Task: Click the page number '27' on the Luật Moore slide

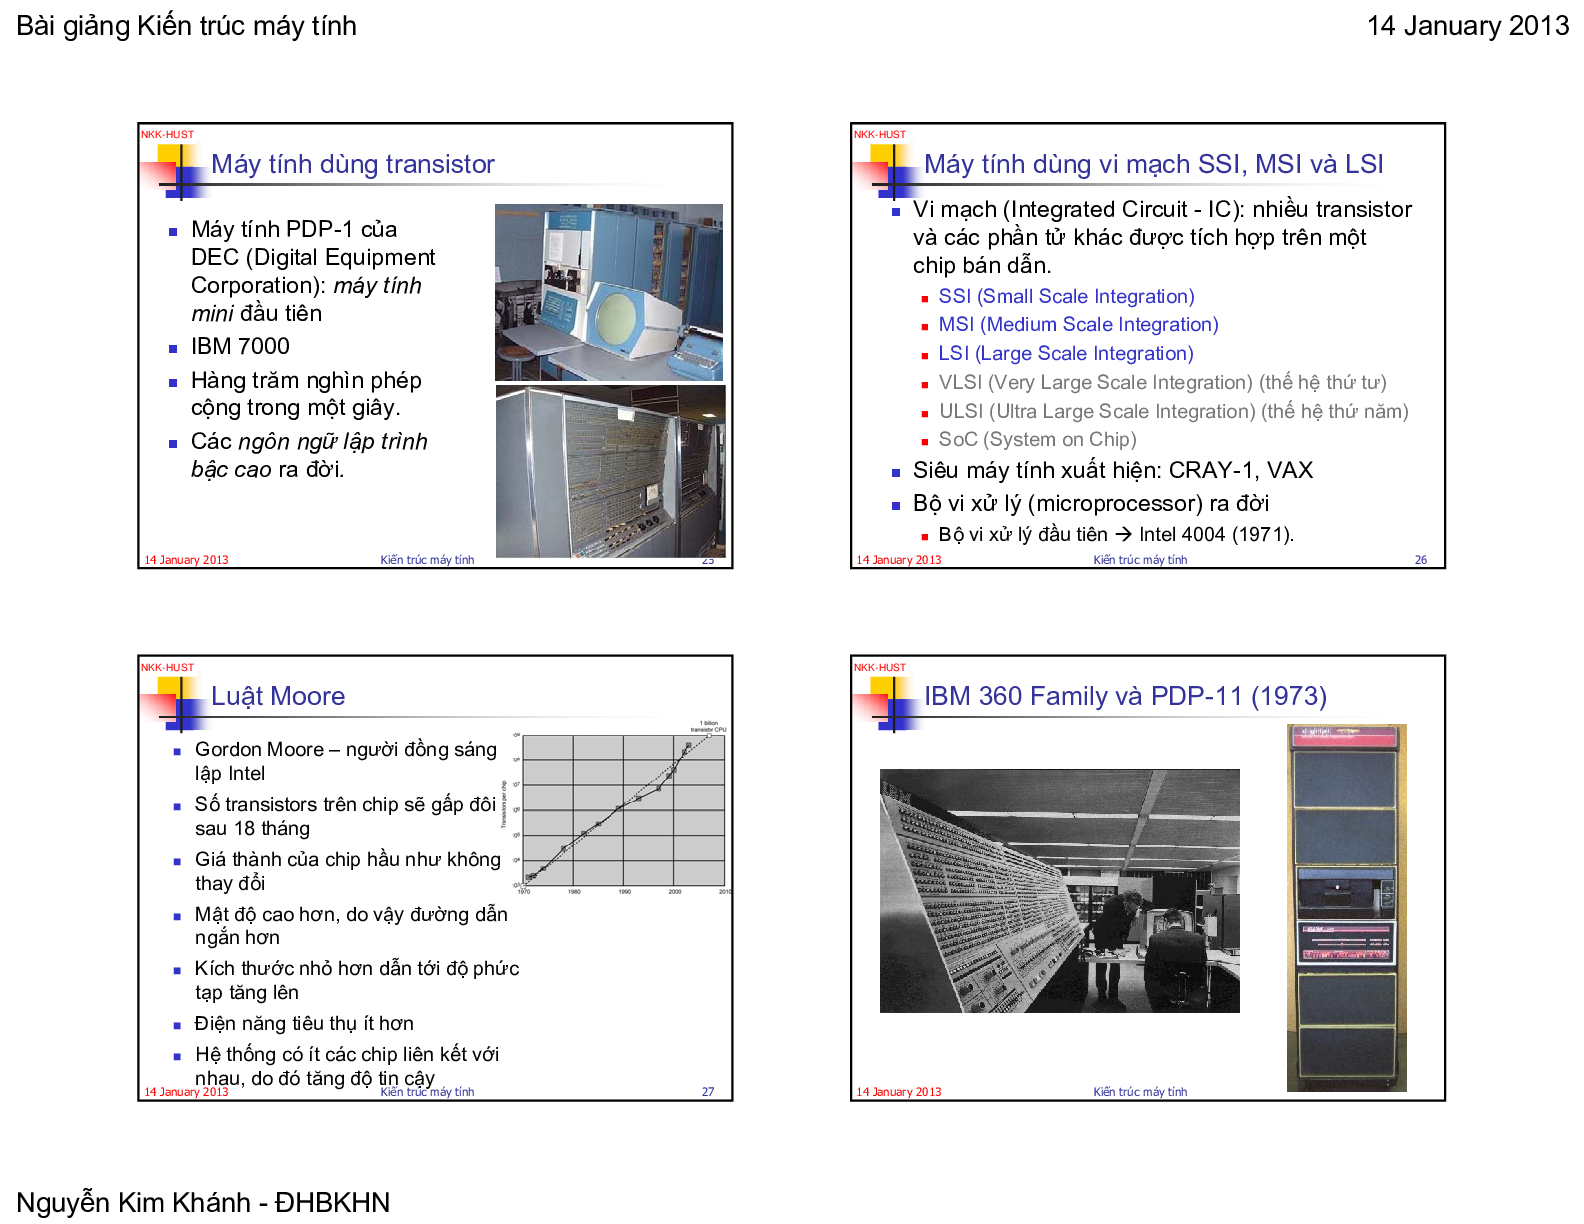Action: pos(708,1092)
